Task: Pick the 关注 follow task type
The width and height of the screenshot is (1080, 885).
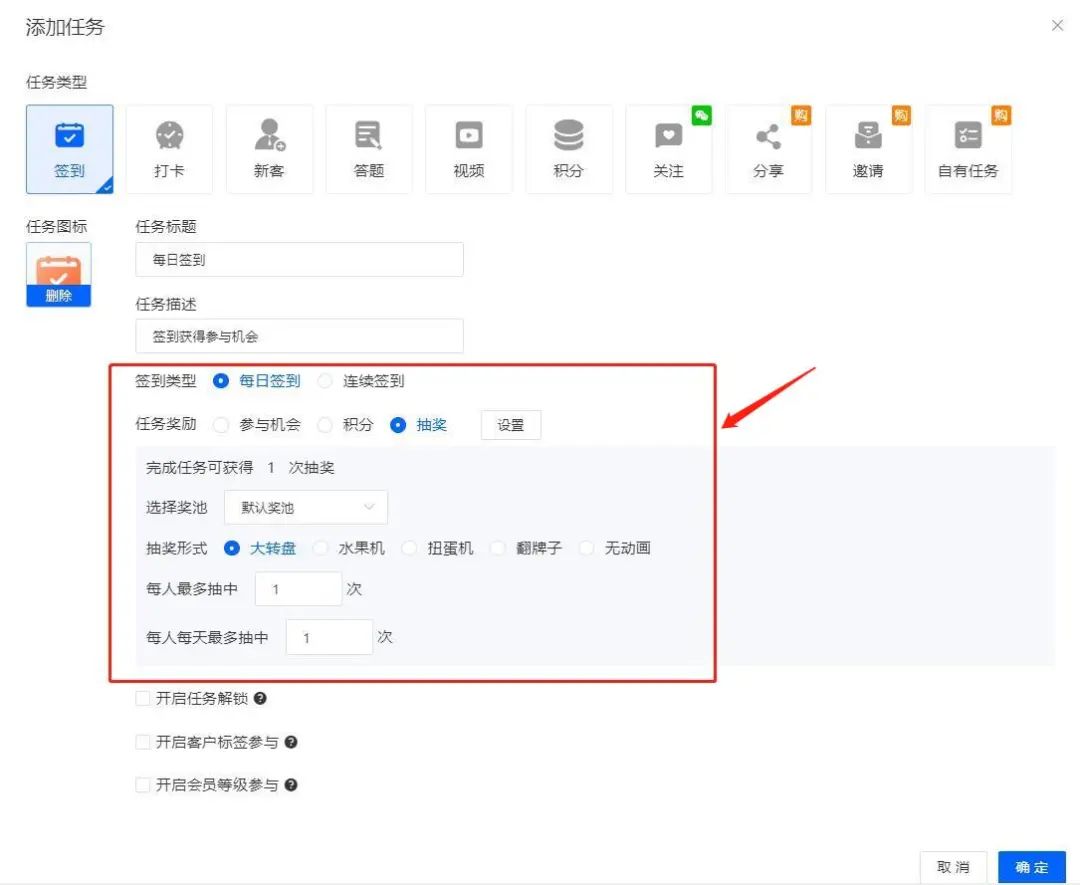Action: point(669,149)
